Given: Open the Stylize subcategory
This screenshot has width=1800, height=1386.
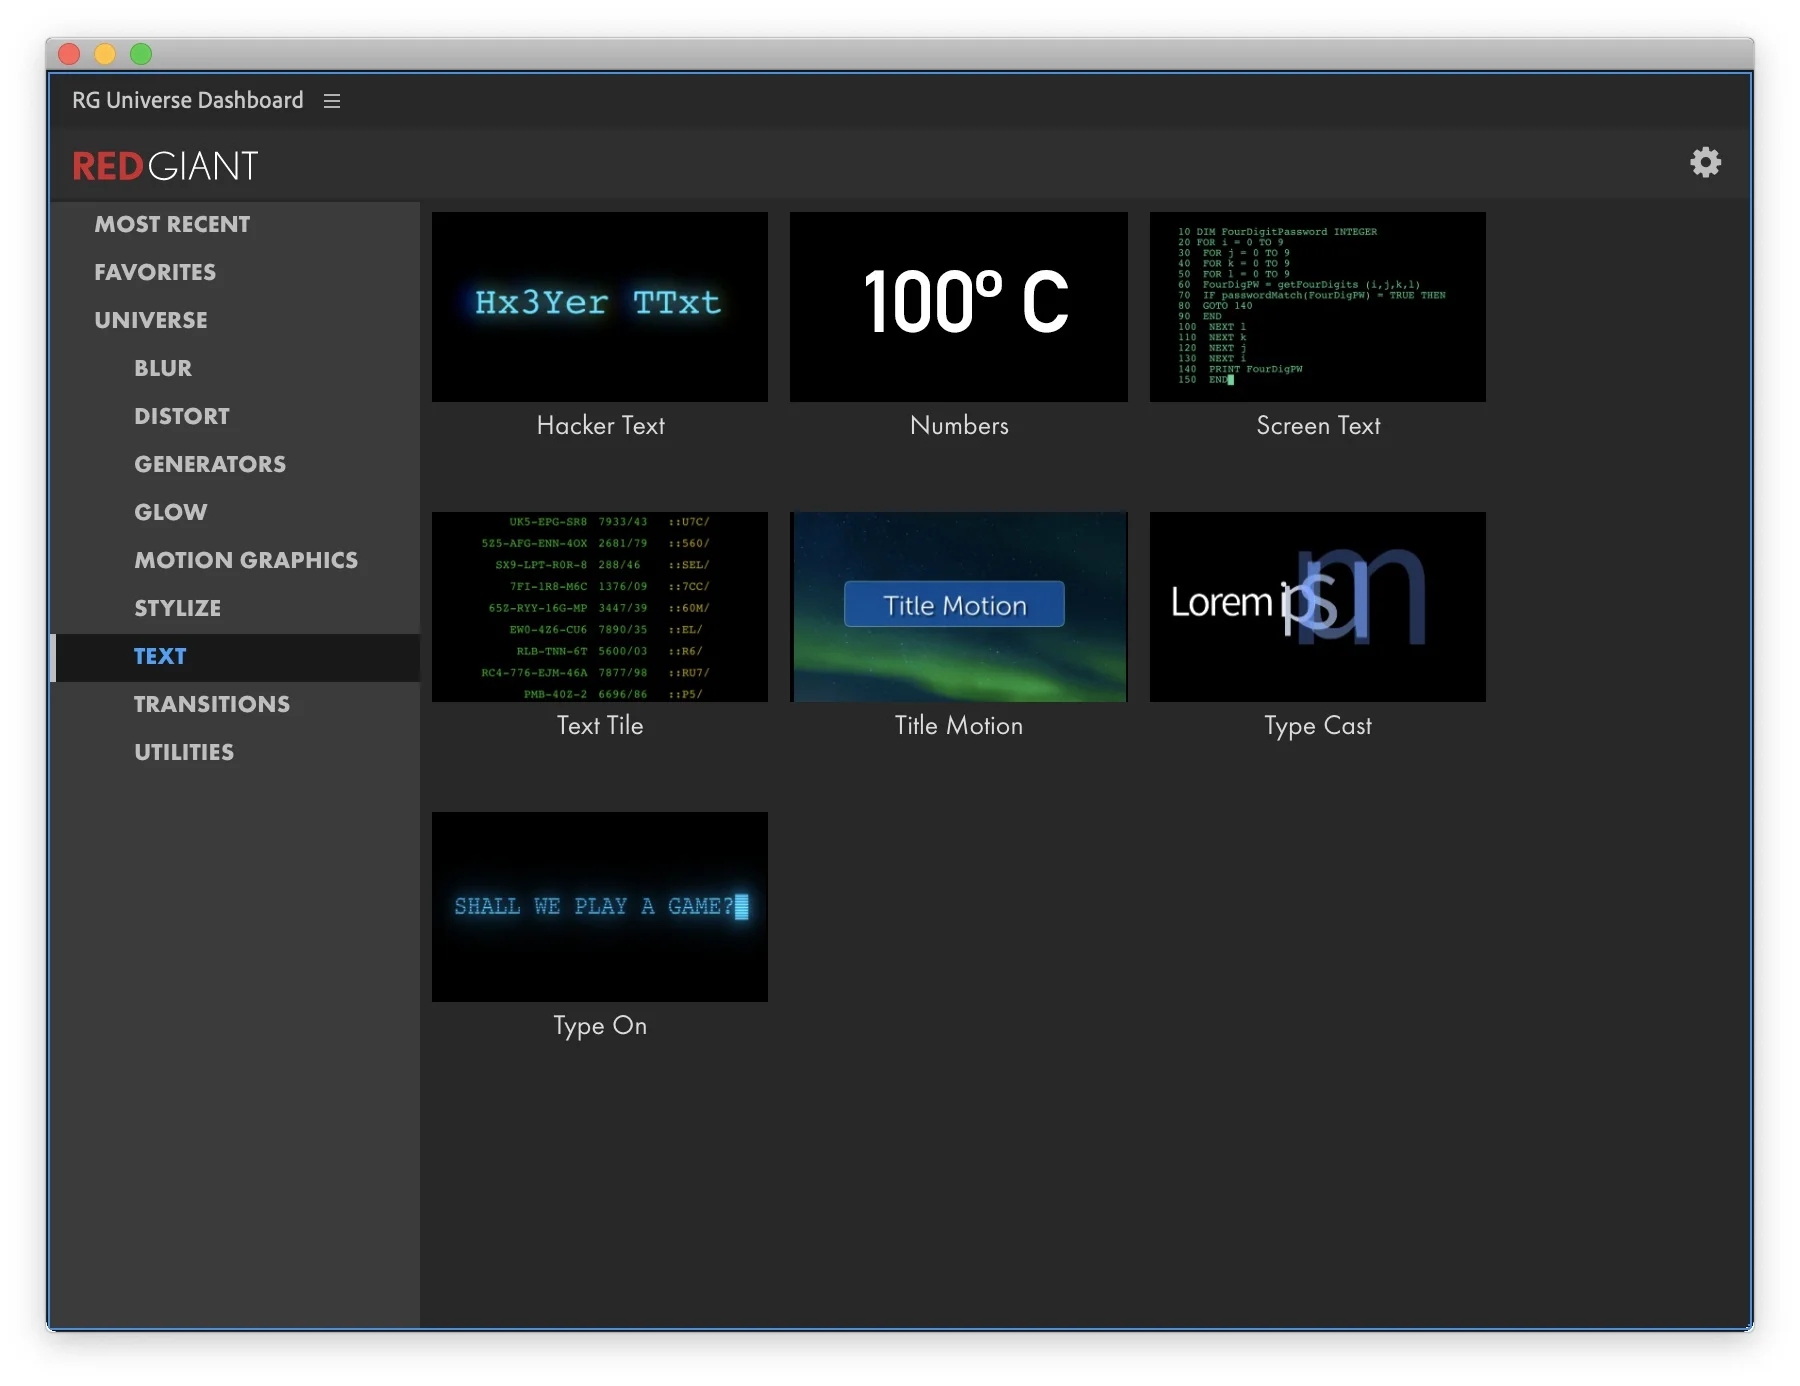Looking at the screenshot, I should pyautogui.click(x=178, y=608).
